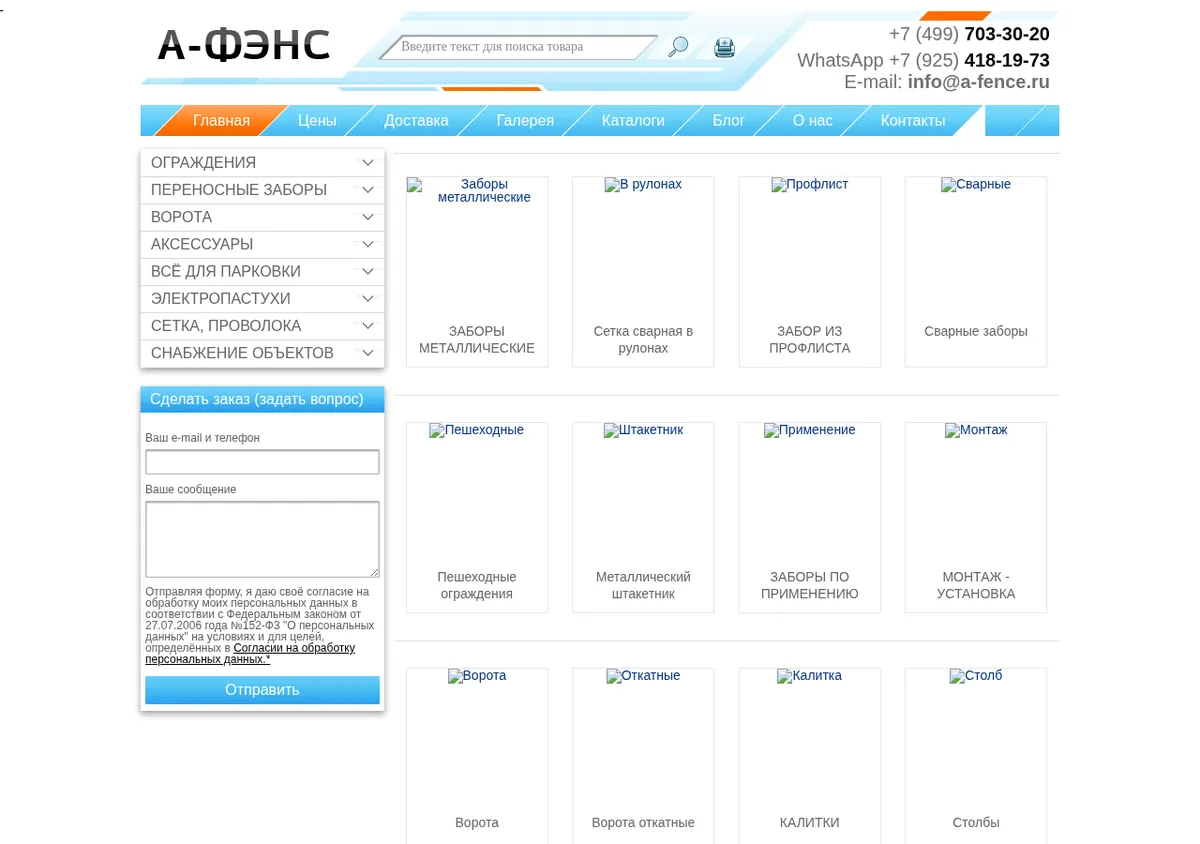The width and height of the screenshot is (1200, 844).
Task: Select the Ворота откатные category thumbnail
Action: click(643, 676)
